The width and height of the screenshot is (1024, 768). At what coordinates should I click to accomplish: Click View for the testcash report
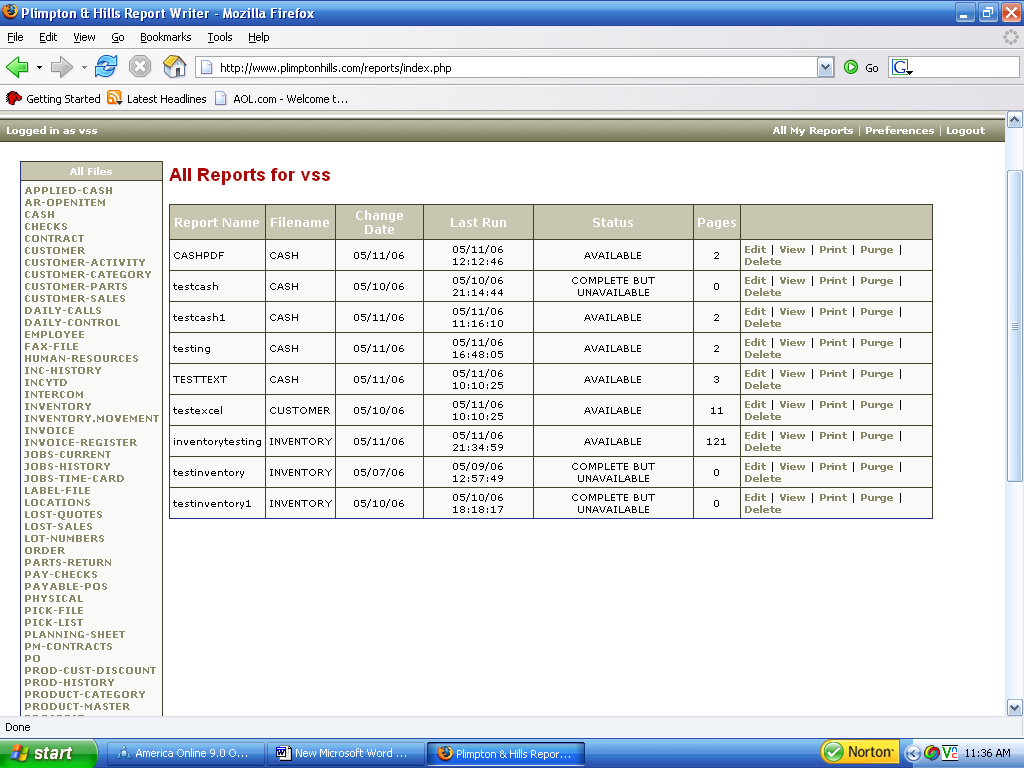[792, 280]
